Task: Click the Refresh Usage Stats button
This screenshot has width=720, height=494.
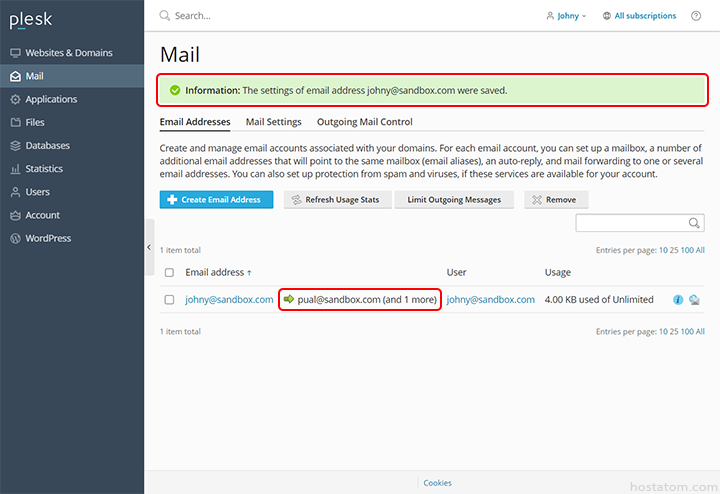Action: (334, 200)
